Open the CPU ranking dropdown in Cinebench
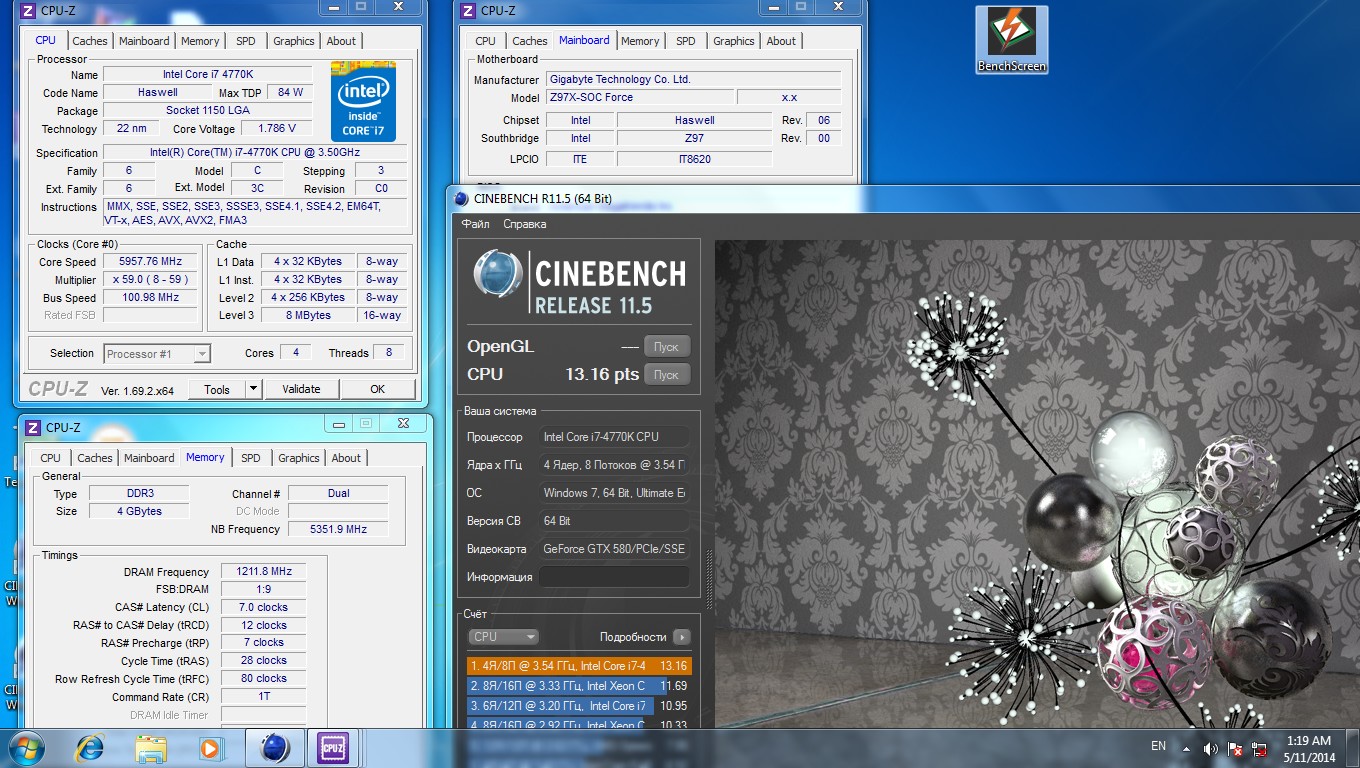The height and width of the screenshot is (768, 1360). [x=504, y=636]
